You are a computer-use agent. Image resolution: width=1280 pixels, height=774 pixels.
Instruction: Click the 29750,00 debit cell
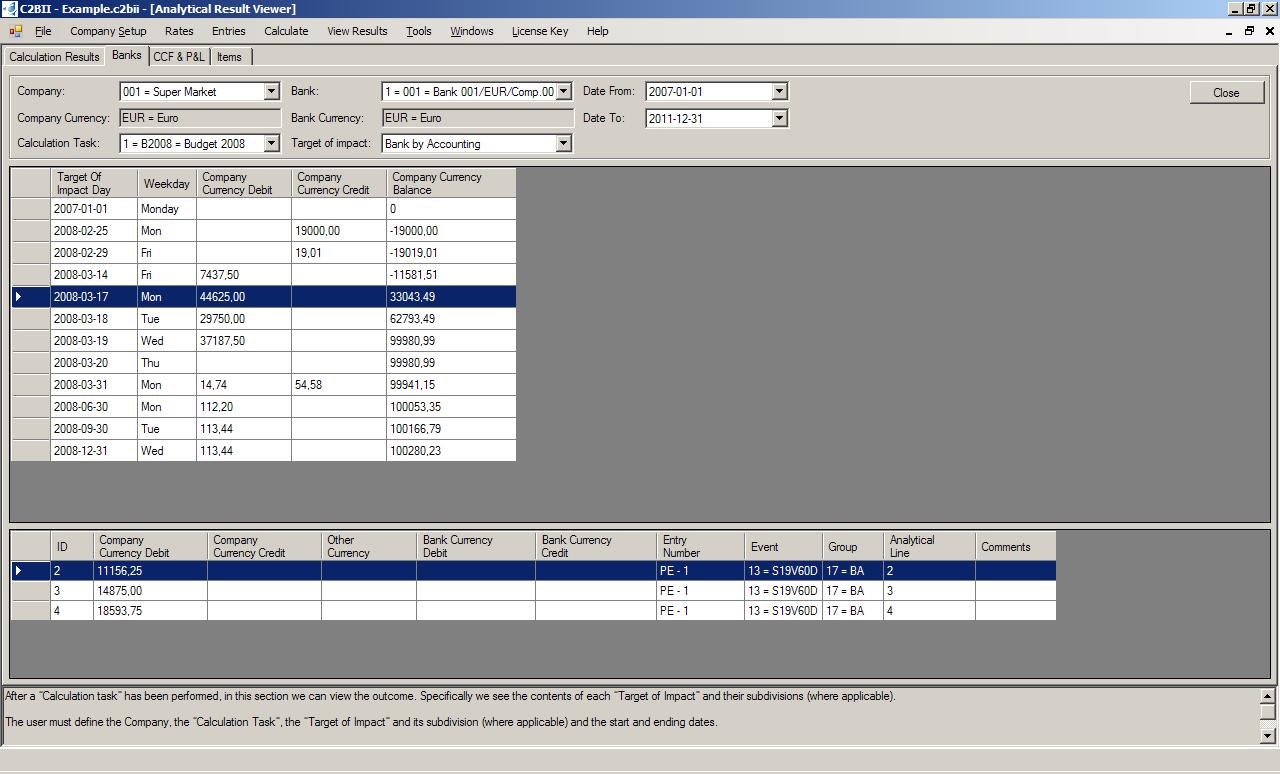[x=244, y=319]
